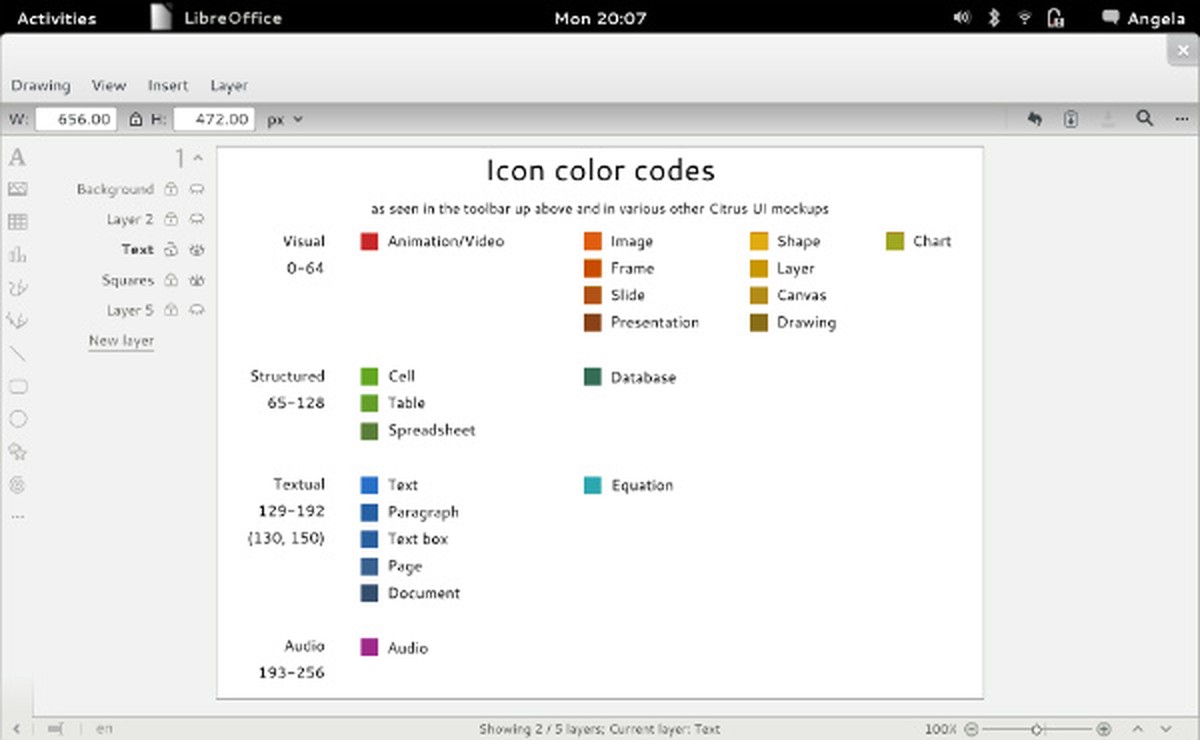Toggle the lock on the Background layer
Image resolution: width=1200 pixels, height=740 pixels.
(172, 188)
